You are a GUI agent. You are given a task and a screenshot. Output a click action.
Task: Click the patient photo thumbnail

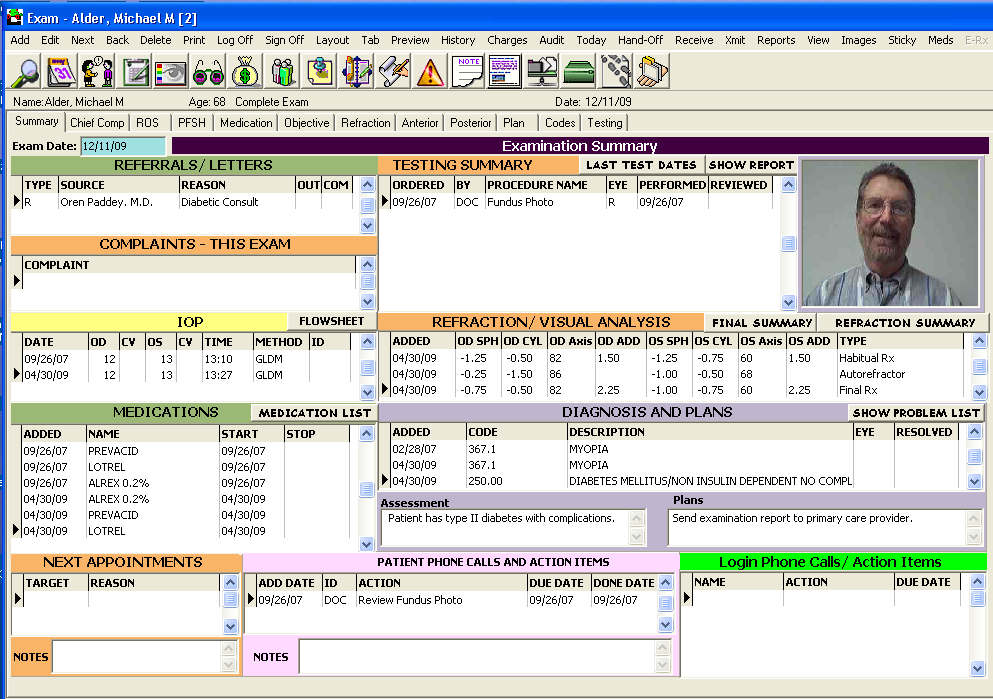pyautogui.click(x=890, y=233)
